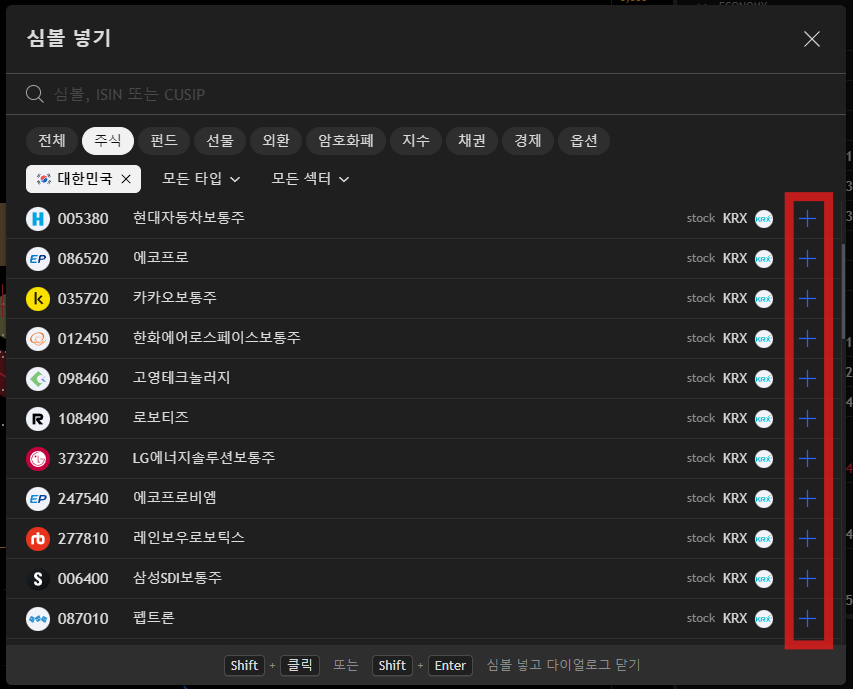853x689 pixels.
Task: Select the 고영테크놀러지 row text
Action: 182,378
